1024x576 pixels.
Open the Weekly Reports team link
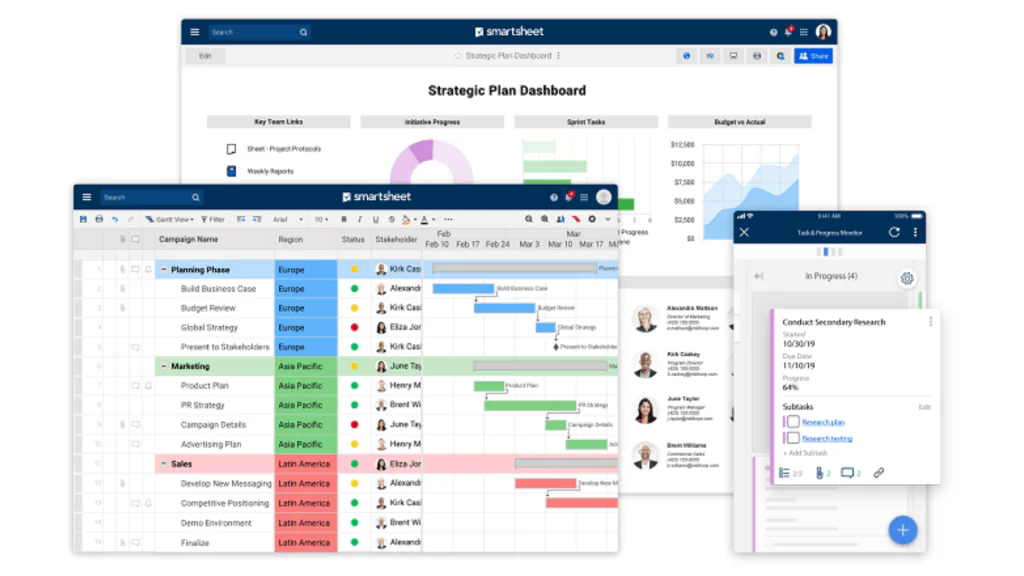270,171
